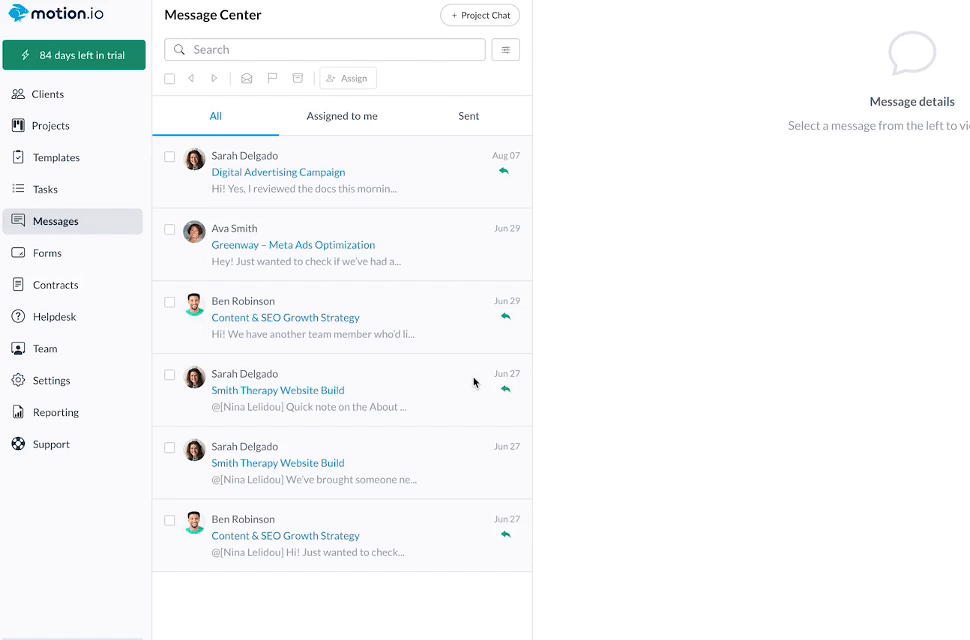The height and width of the screenshot is (640, 970).
Task: Open message filter options icon
Action: 505,49
